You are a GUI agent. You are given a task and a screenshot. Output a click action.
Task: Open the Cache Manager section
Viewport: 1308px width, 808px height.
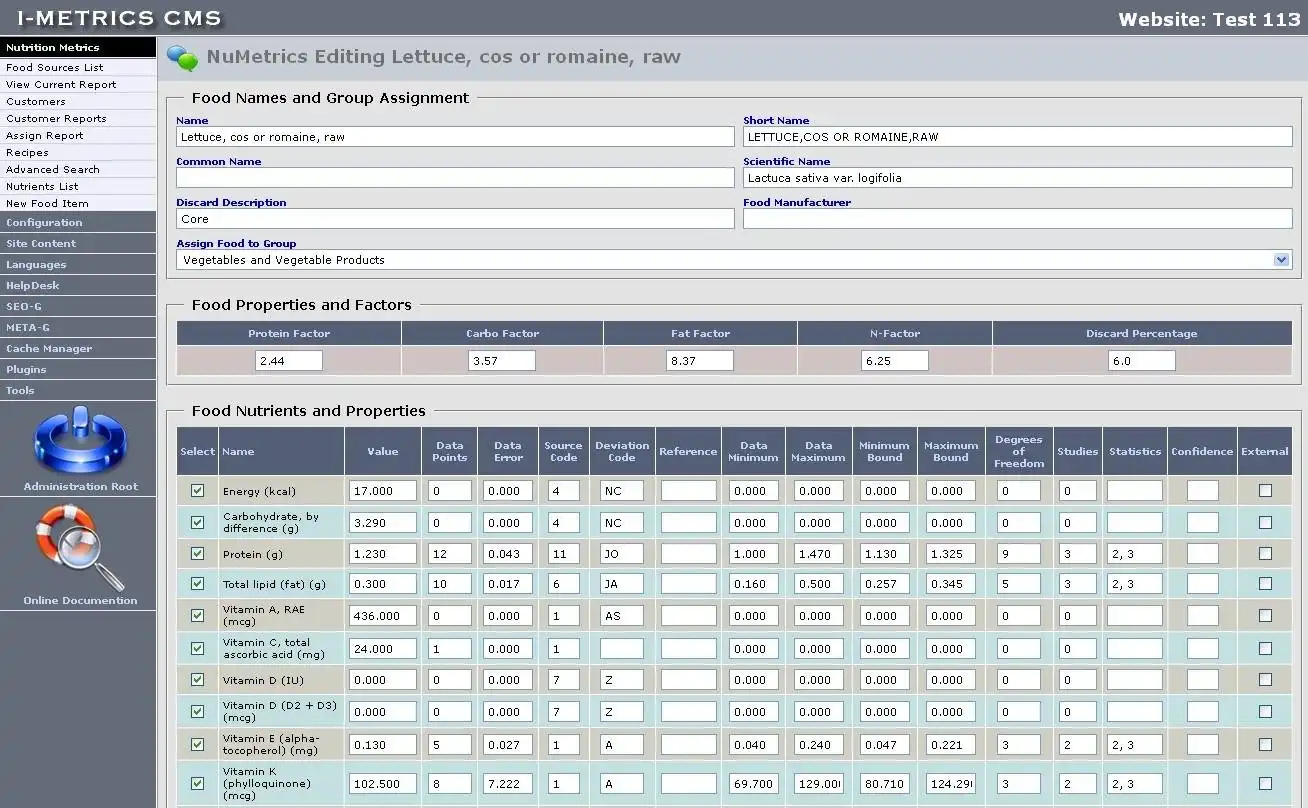click(x=49, y=349)
